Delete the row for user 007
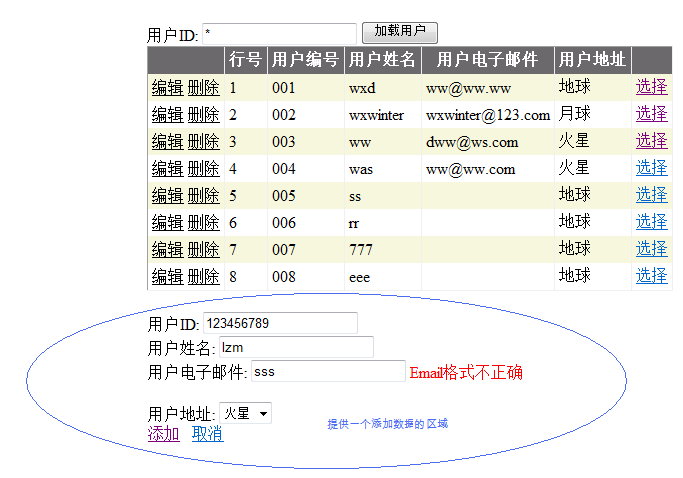Image resolution: width=683 pixels, height=478 pixels. pyautogui.click(x=204, y=250)
